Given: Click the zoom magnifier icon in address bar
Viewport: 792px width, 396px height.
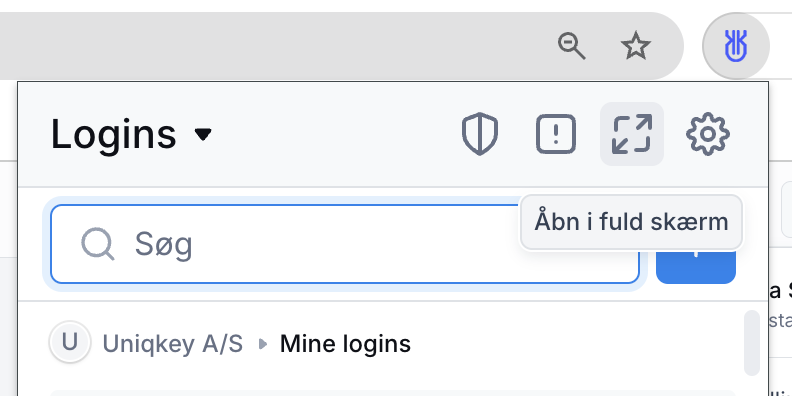Looking at the screenshot, I should (x=571, y=46).
